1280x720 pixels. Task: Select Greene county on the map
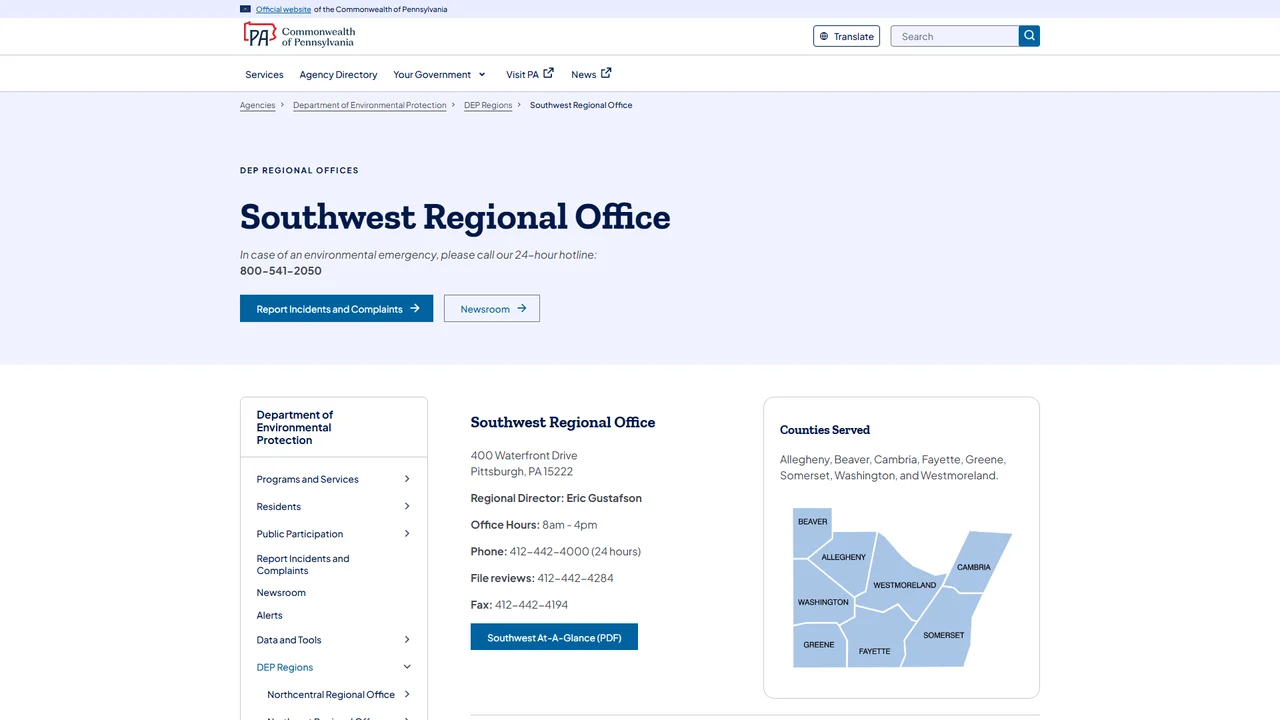click(819, 645)
